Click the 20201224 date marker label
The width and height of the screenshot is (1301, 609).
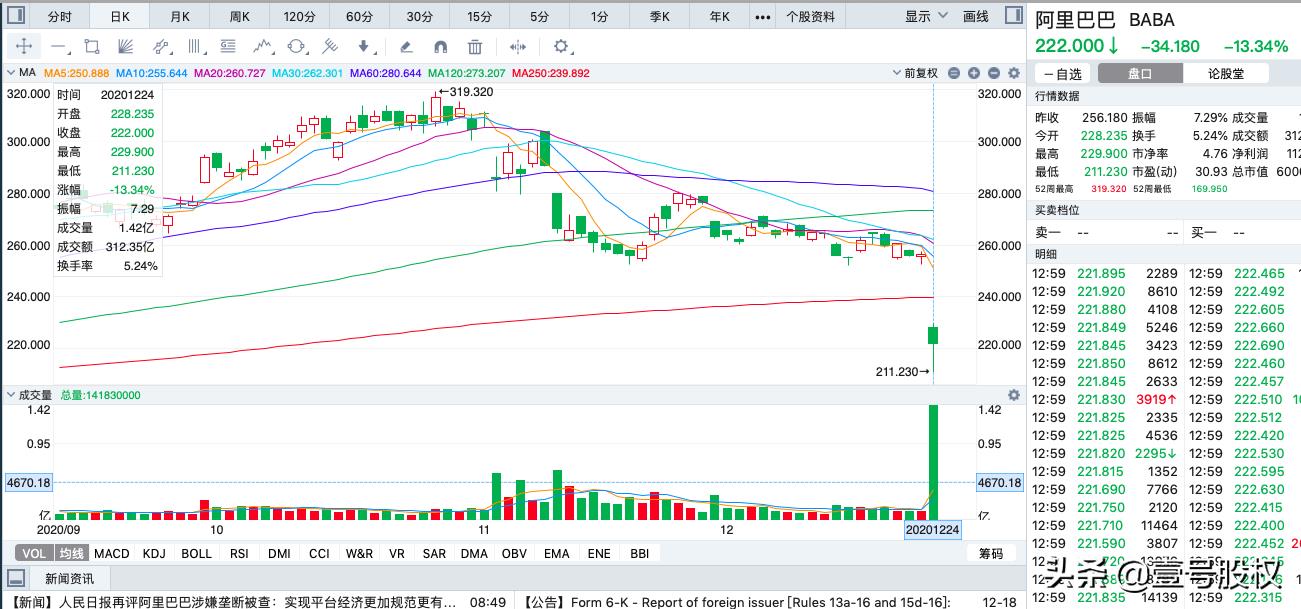point(932,529)
